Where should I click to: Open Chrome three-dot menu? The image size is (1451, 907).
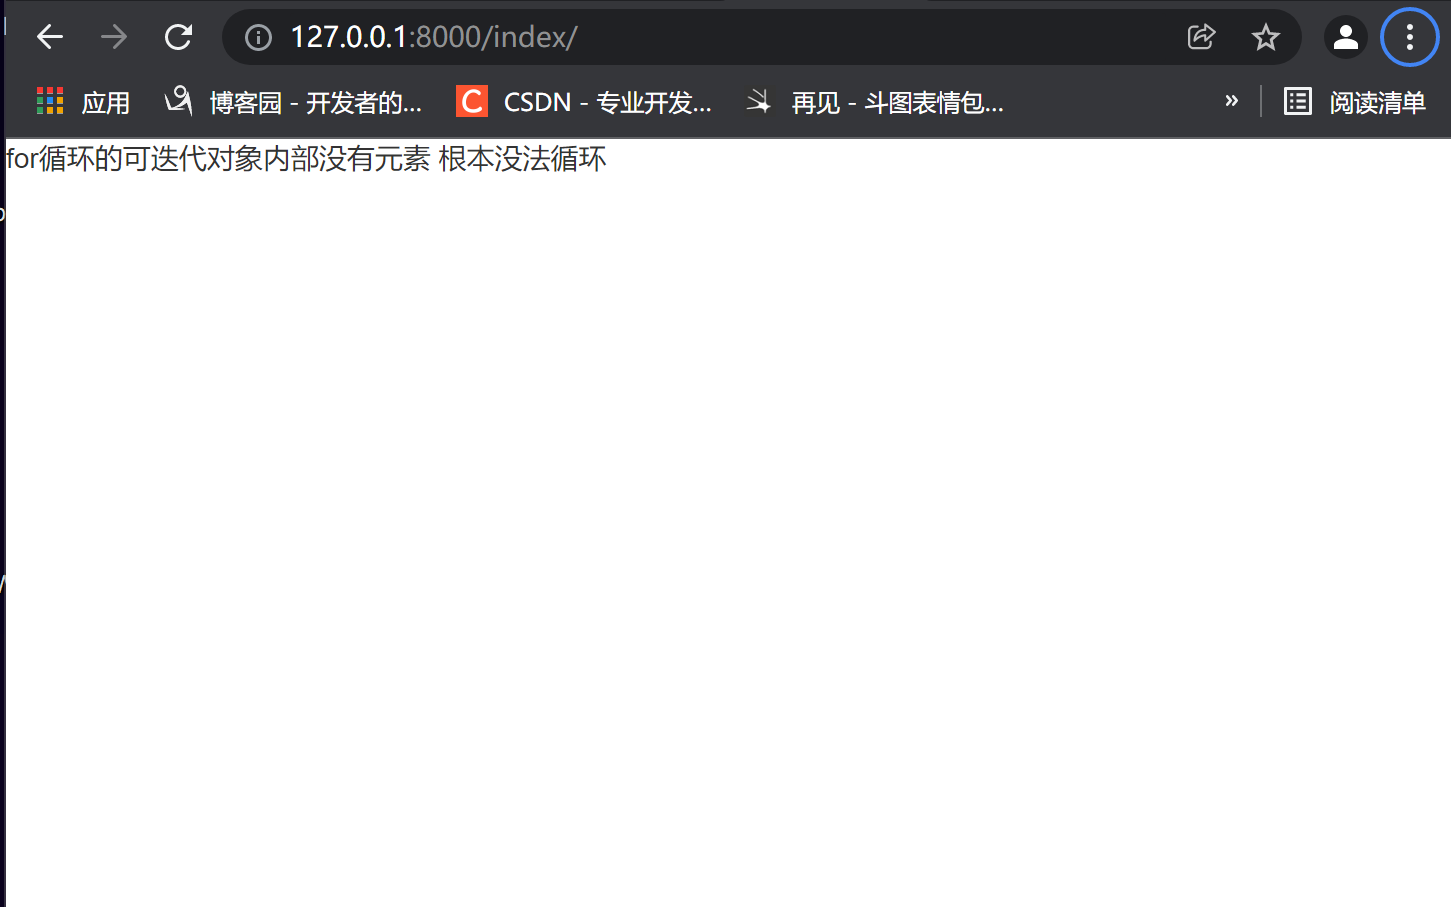(1409, 37)
